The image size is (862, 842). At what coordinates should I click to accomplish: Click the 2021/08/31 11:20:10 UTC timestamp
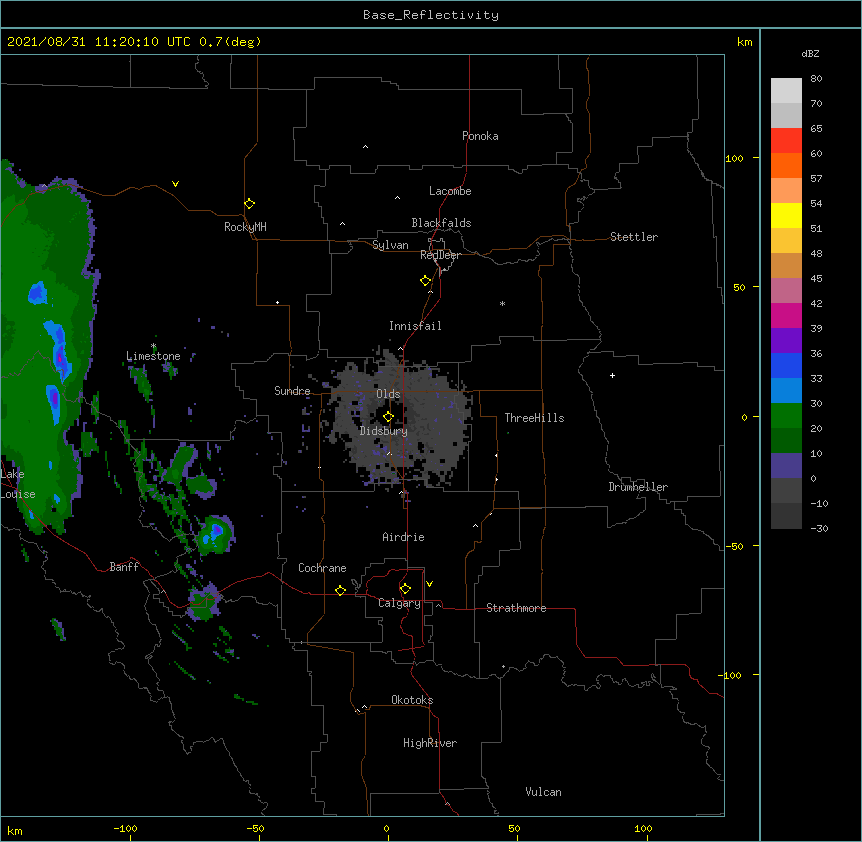tap(99, 42)
